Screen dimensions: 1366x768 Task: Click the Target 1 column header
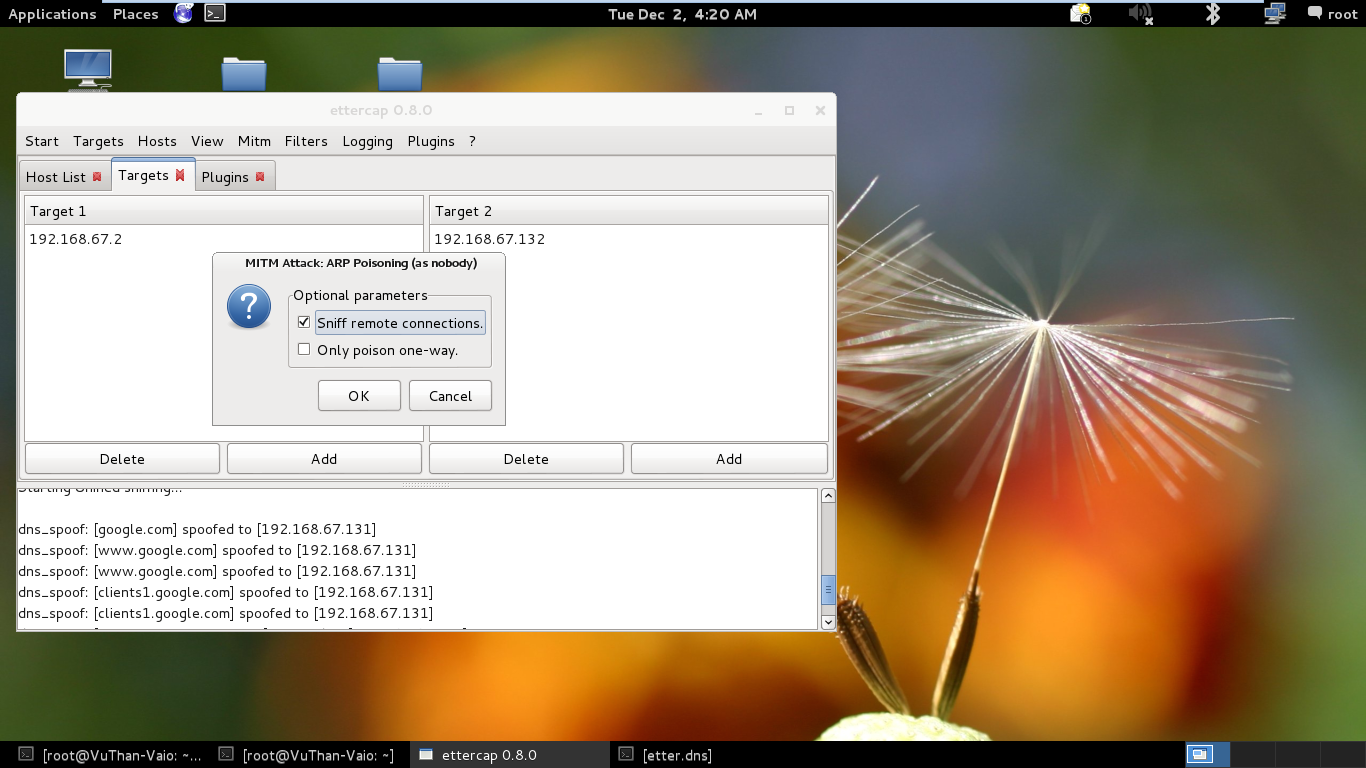[224, 211]
